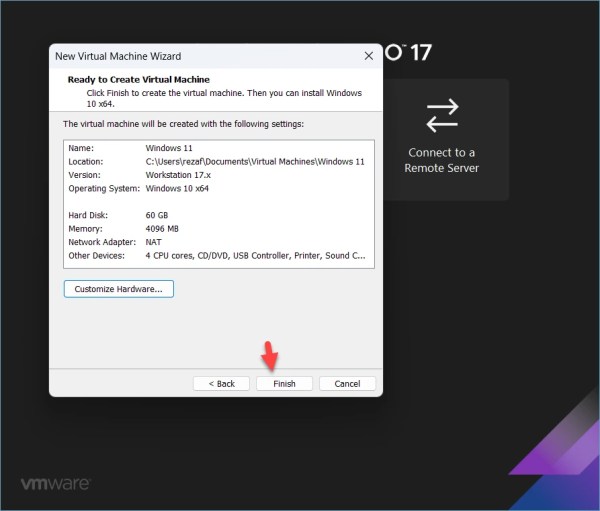Click the Operating System value 'Windows 10 x64'

tap(177, 188)
